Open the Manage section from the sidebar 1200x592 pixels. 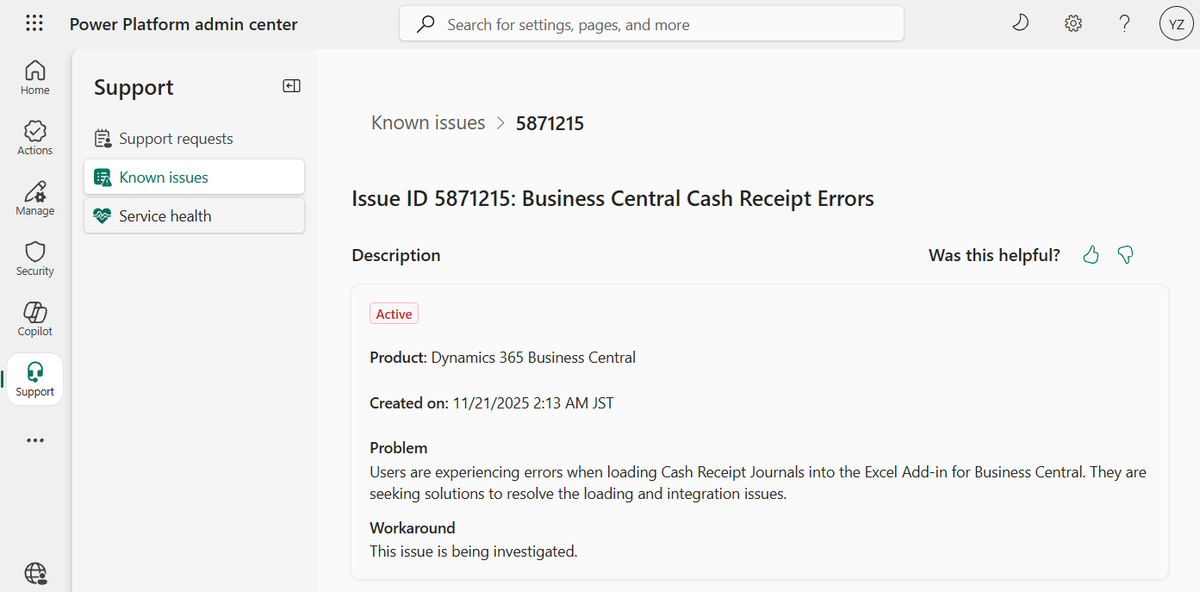[x=34, y=198]
